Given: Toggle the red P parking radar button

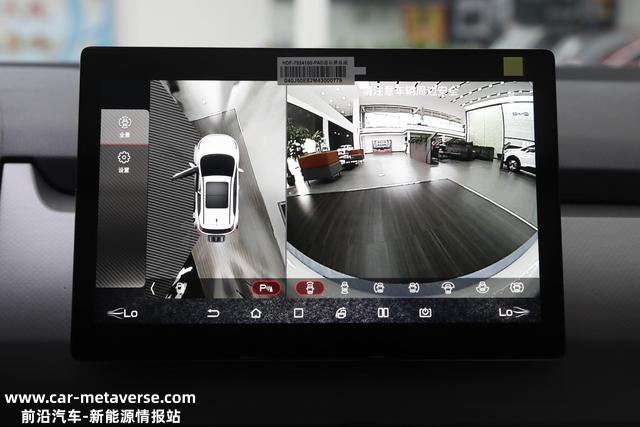Looking at the screenshot, I should pos(267,288).
